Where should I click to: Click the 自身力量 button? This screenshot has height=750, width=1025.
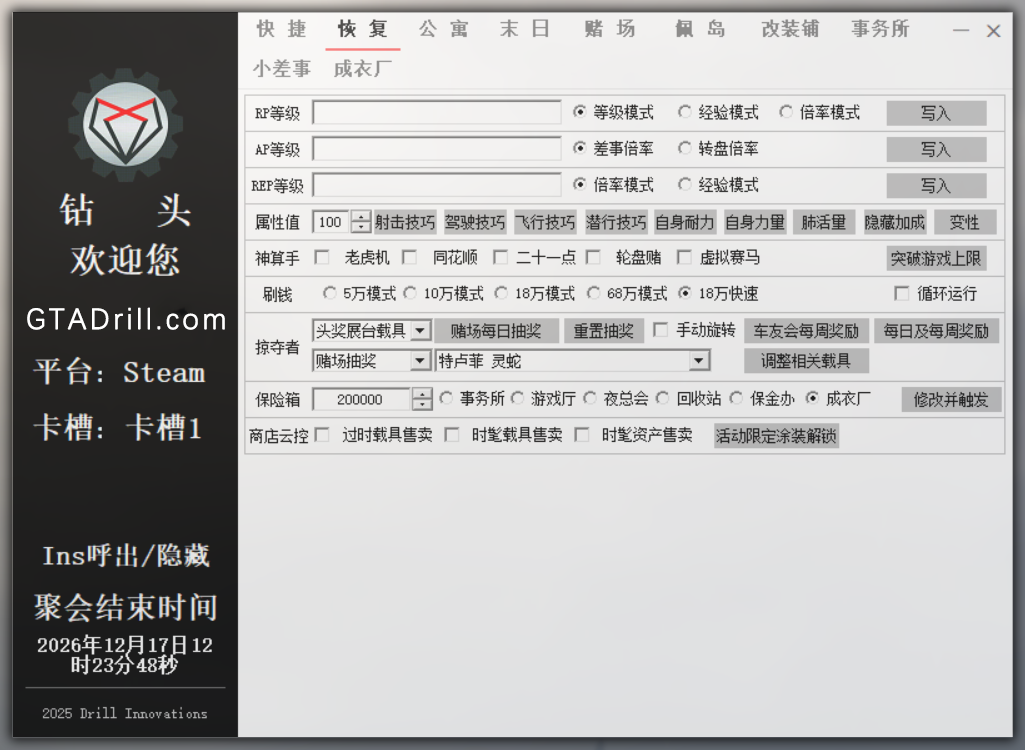point(755,222)
